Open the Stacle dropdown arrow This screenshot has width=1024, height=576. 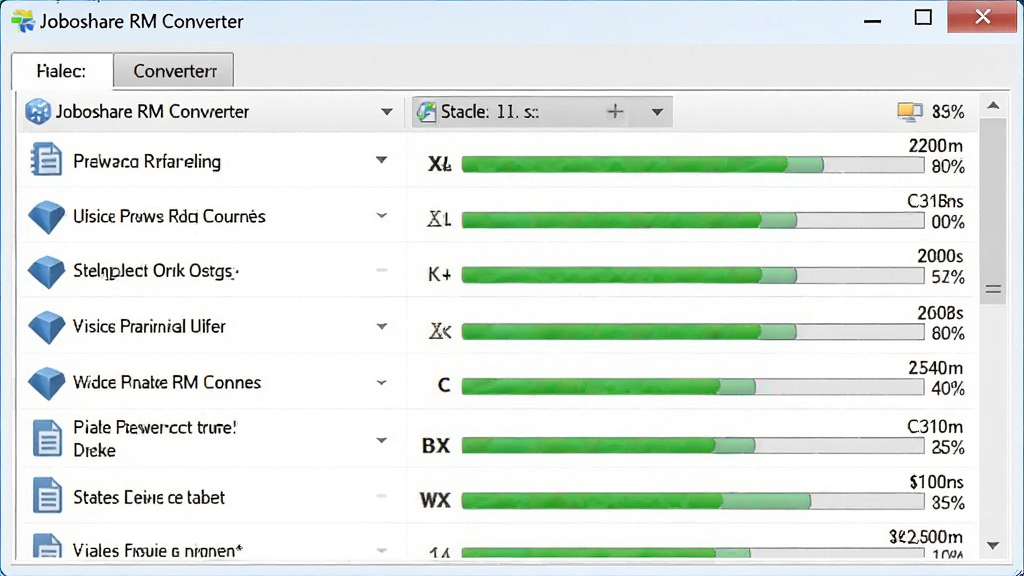point(657,112)
